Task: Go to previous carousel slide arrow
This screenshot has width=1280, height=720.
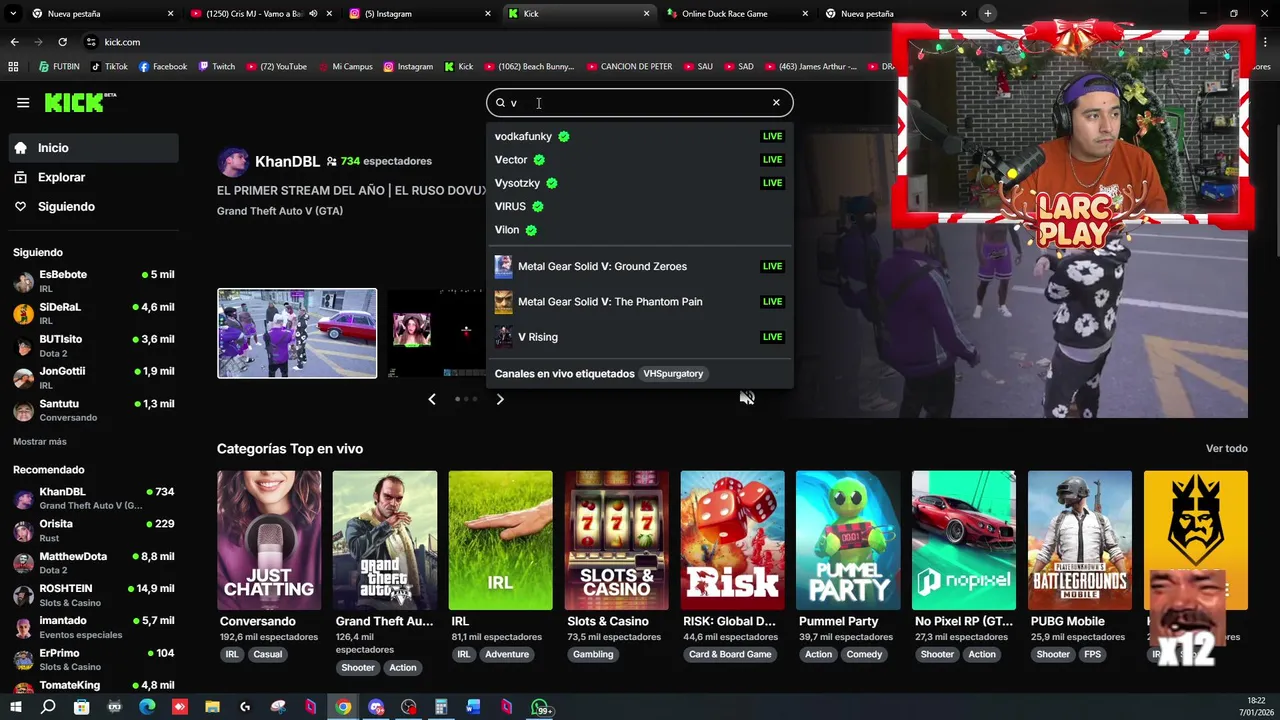Action: coord(432,399)
